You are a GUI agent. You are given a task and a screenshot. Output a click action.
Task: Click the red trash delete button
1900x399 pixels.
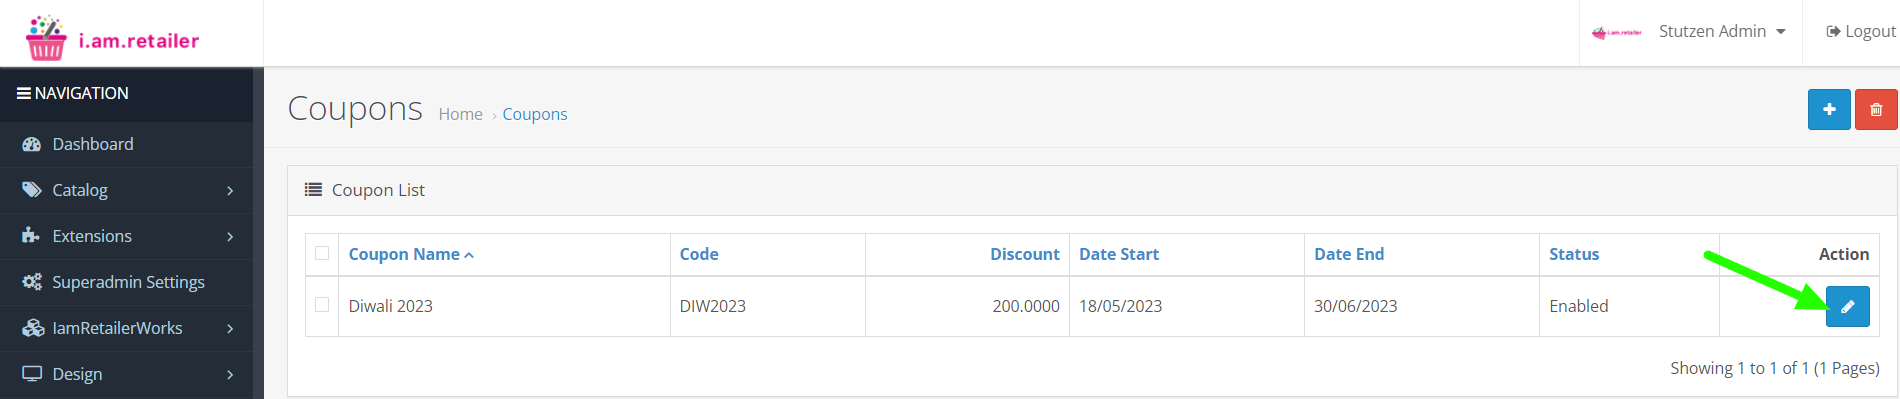point(1876,110)
